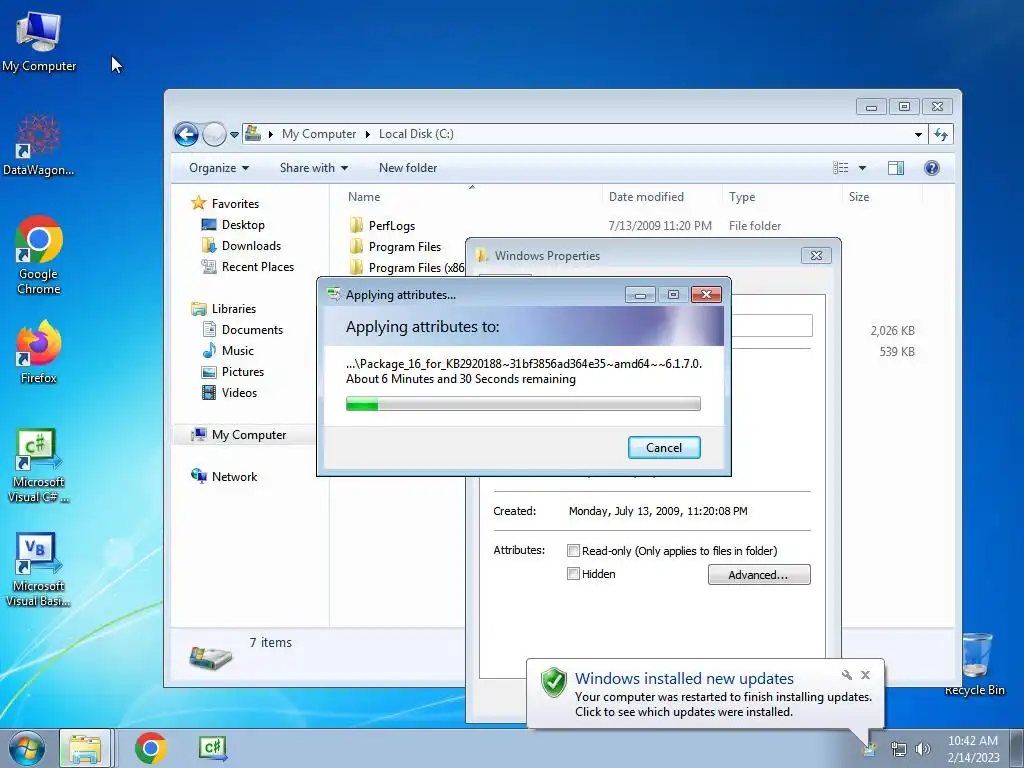Image resolution: width=1024 pixels, height=768 pixels.
Task: Sort by Size column header
Action: tap(859, 197)
